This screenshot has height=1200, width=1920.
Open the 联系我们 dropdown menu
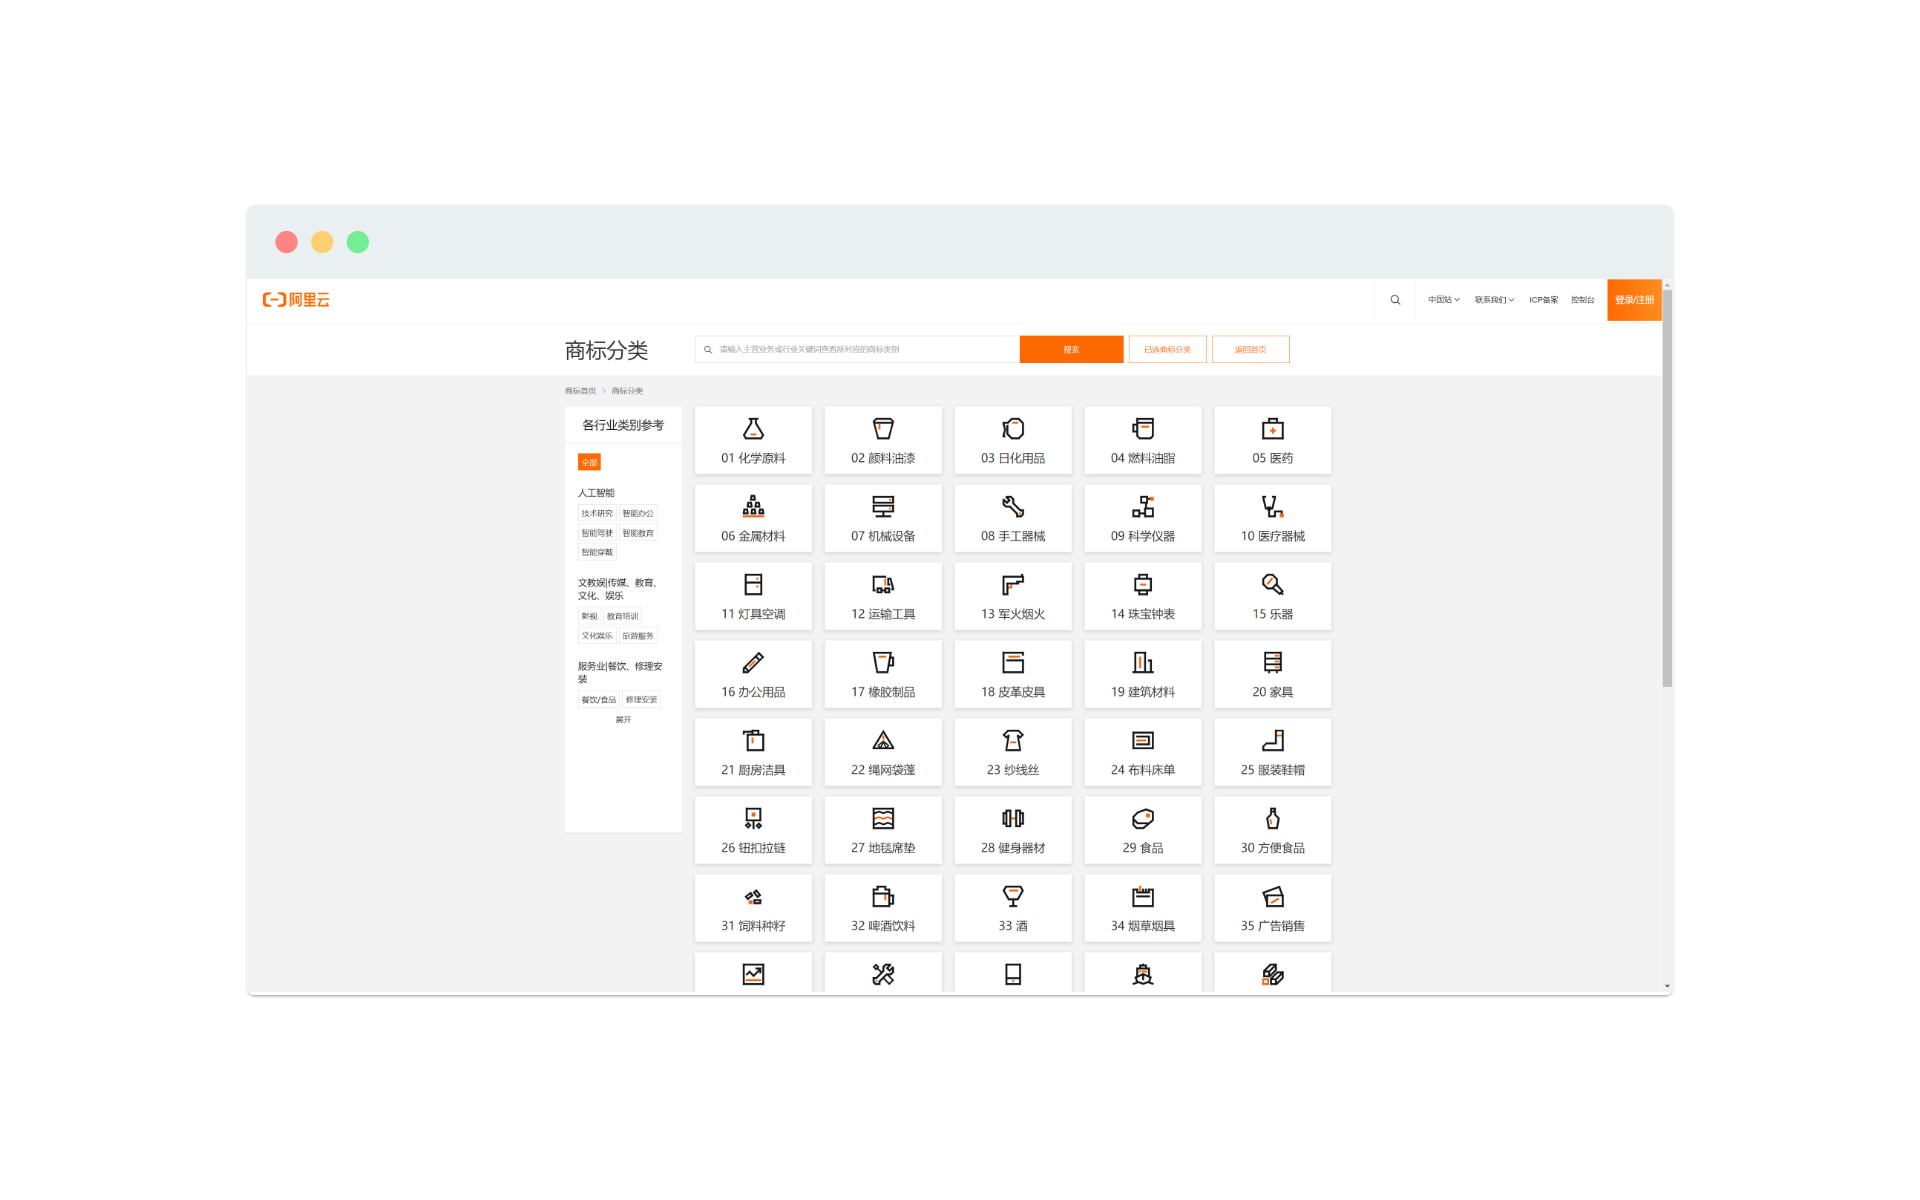[1494, 300]
